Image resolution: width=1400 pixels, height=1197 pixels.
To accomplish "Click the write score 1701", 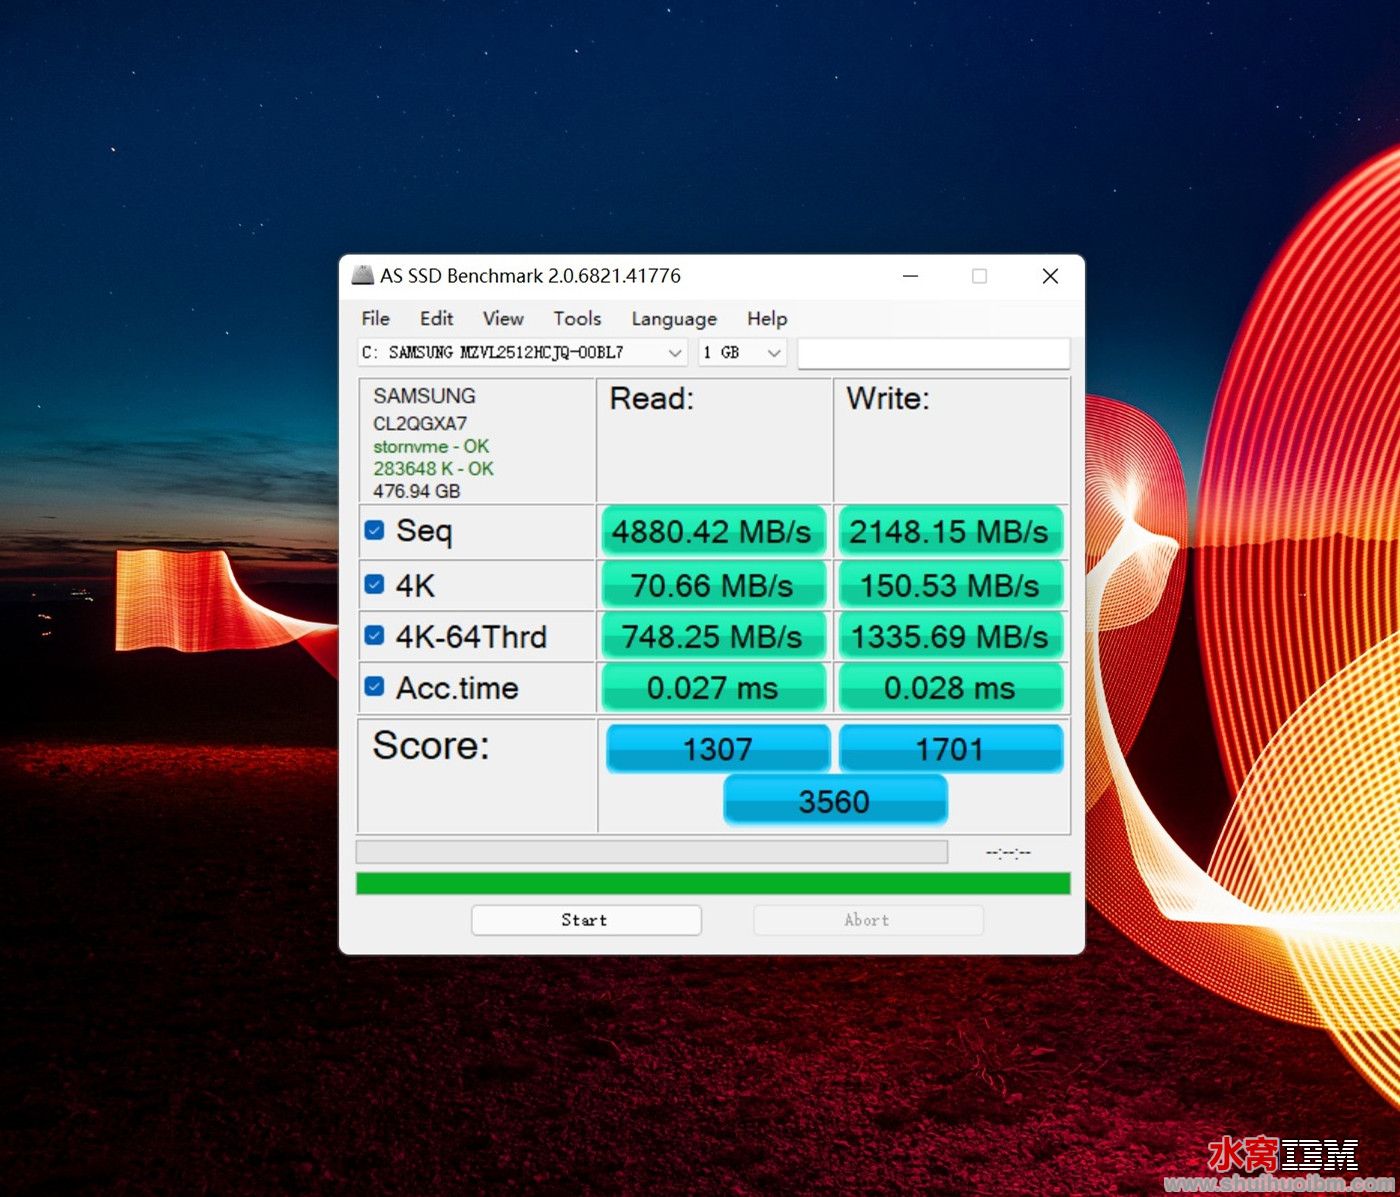I will pyautogui.click(x=950, y=749).
